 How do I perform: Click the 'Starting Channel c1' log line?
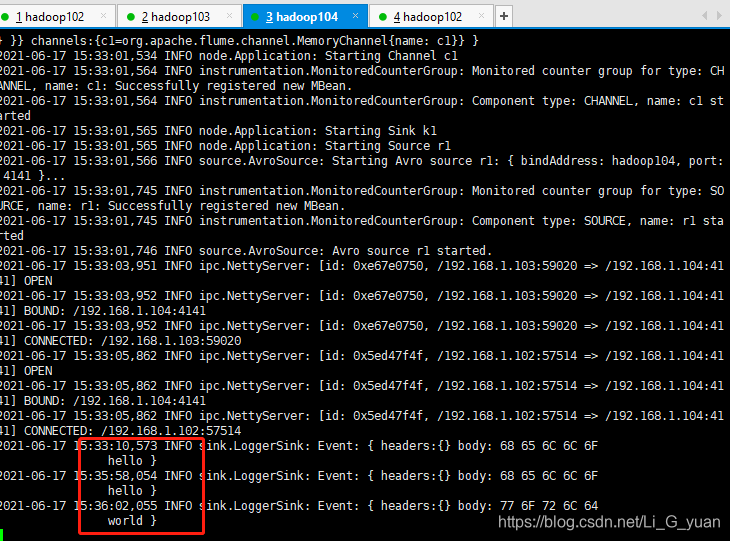point(229,56)
